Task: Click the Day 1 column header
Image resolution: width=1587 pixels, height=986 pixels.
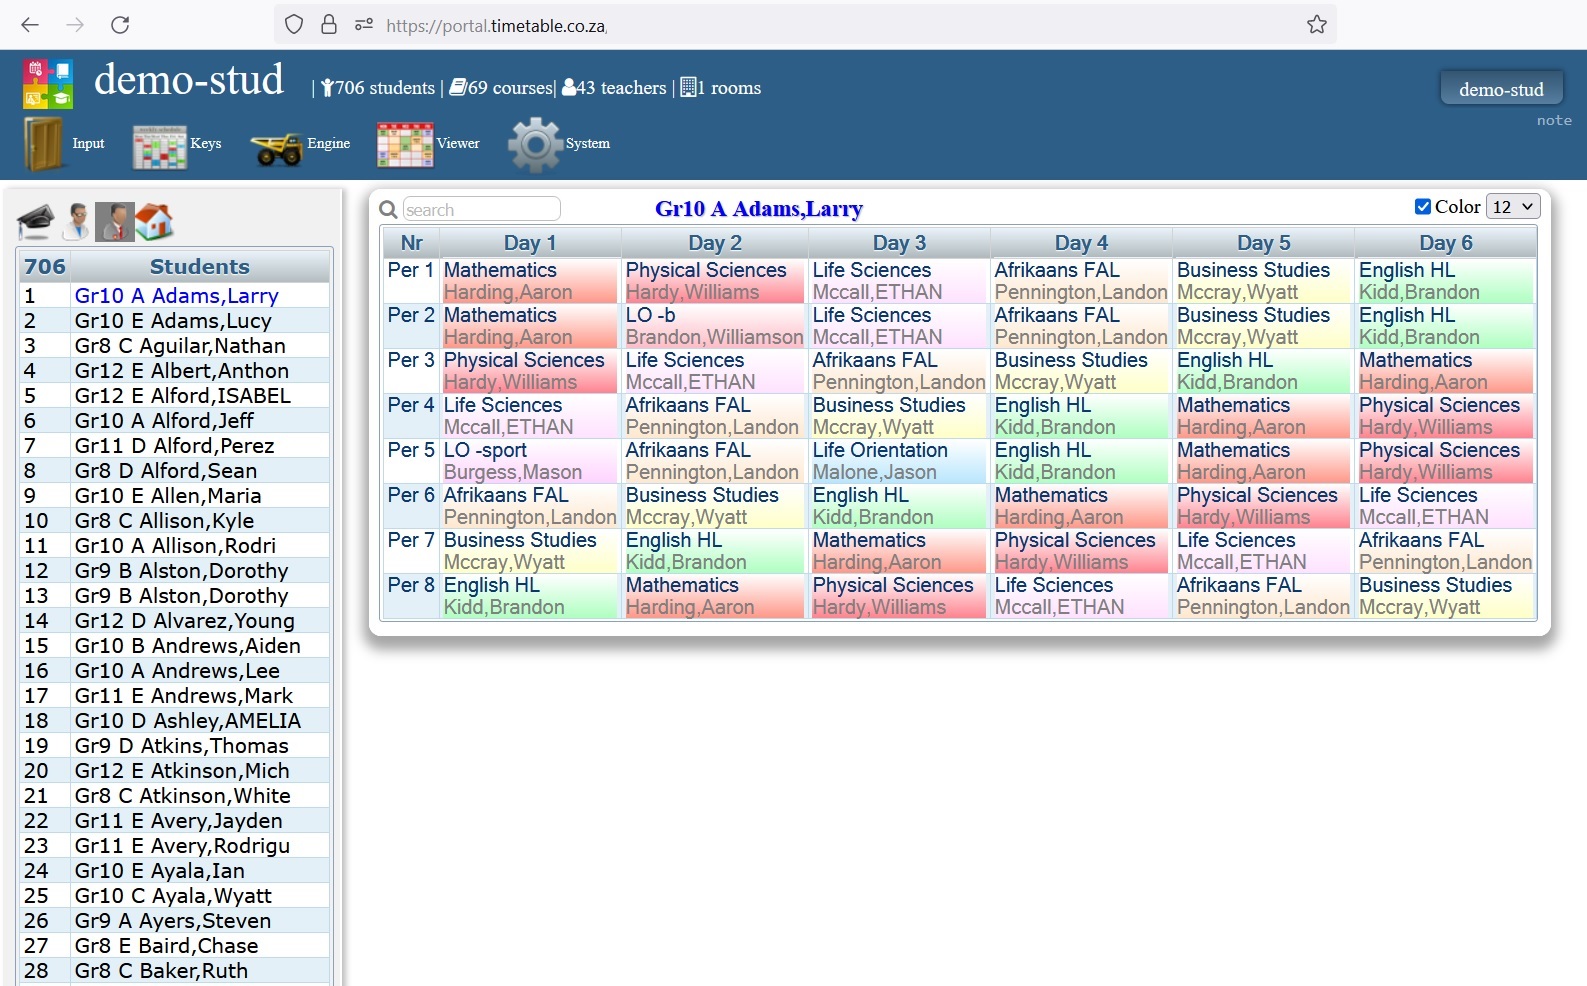Action: (530, 243)
